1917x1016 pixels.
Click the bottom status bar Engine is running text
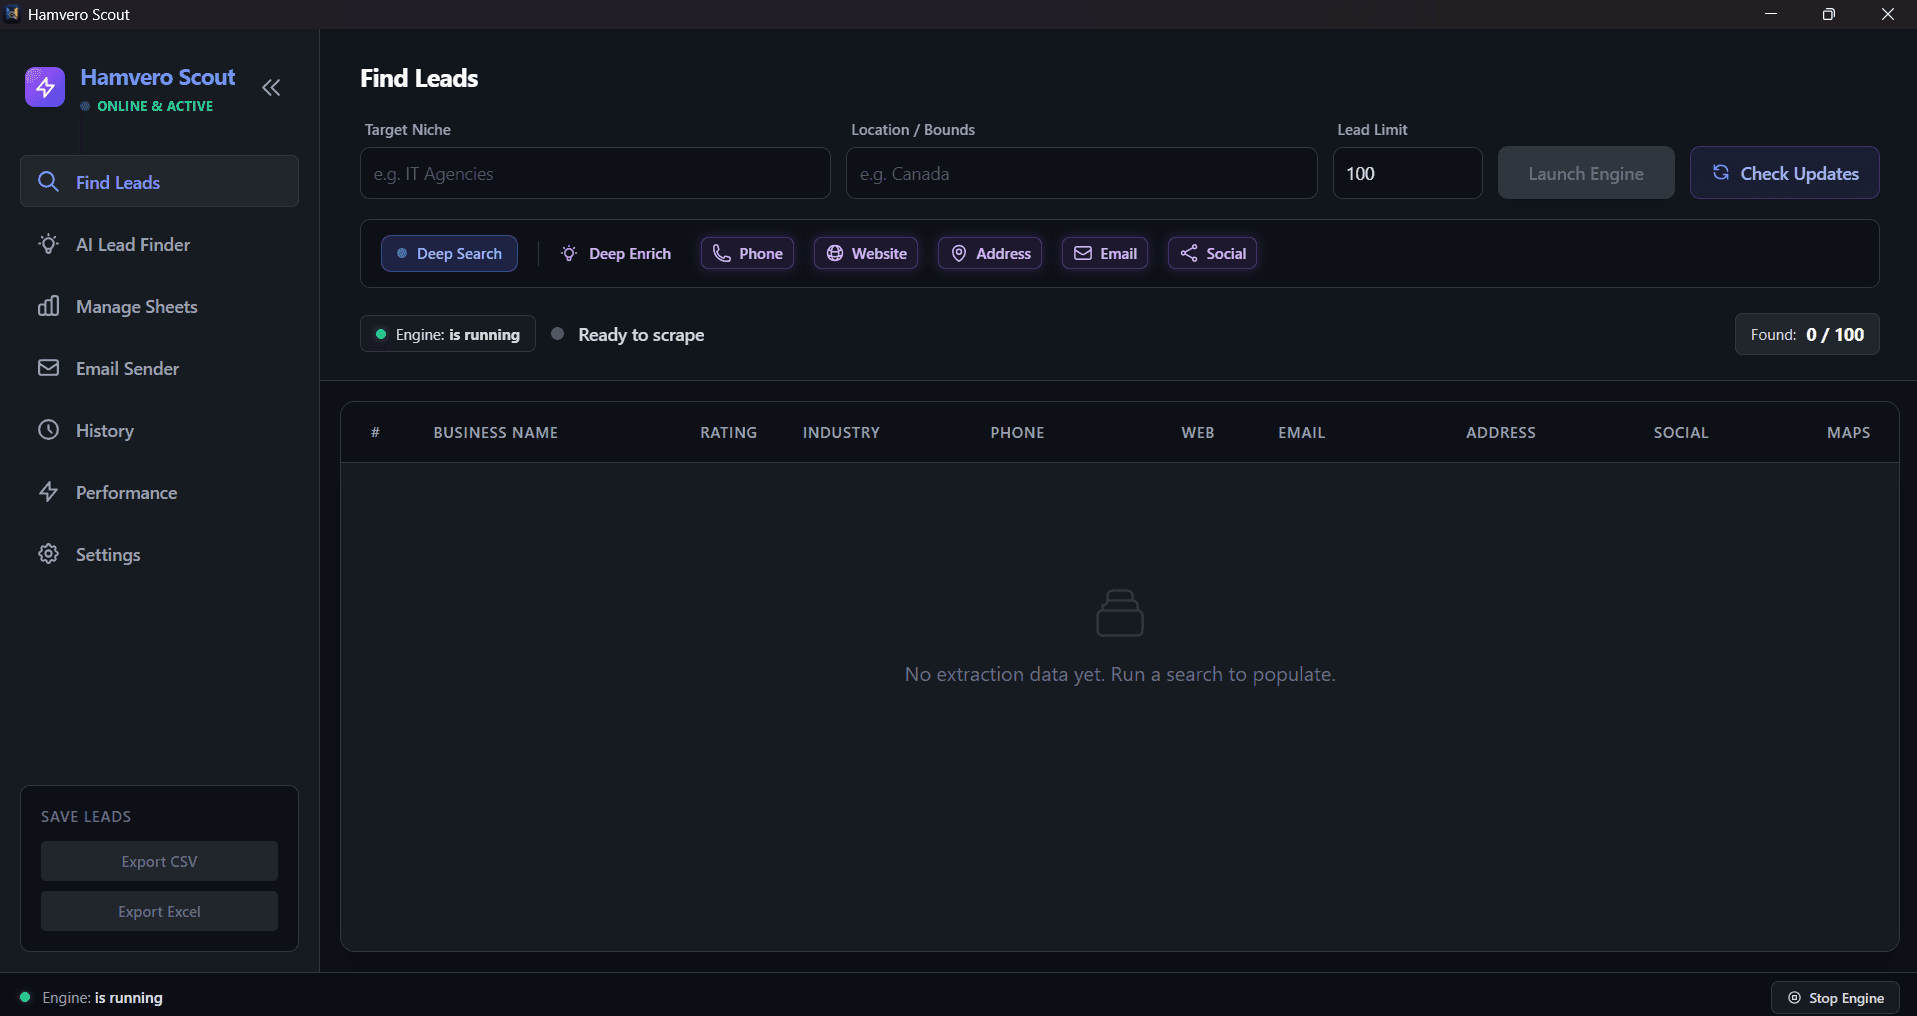(x=102, y=998)
